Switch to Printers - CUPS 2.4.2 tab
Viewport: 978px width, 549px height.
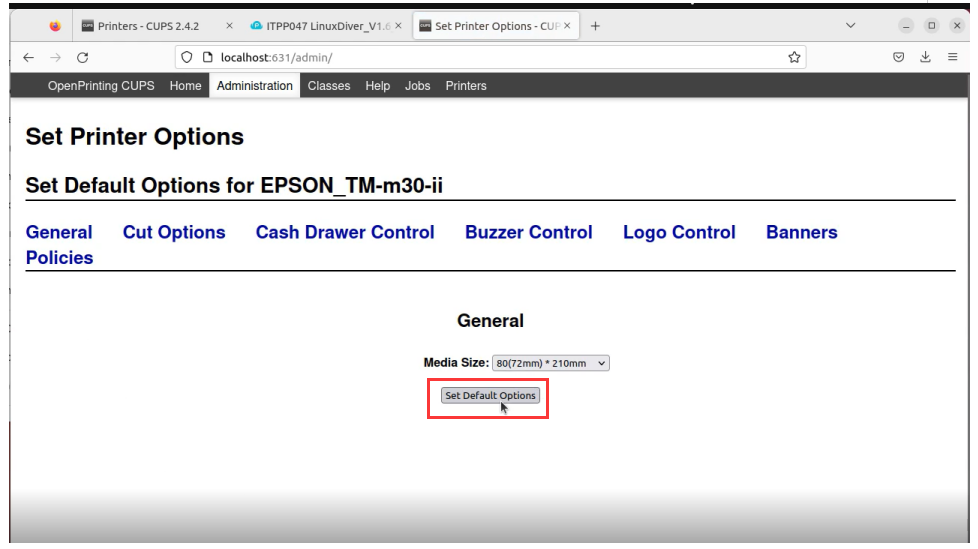tap(157, 26)
